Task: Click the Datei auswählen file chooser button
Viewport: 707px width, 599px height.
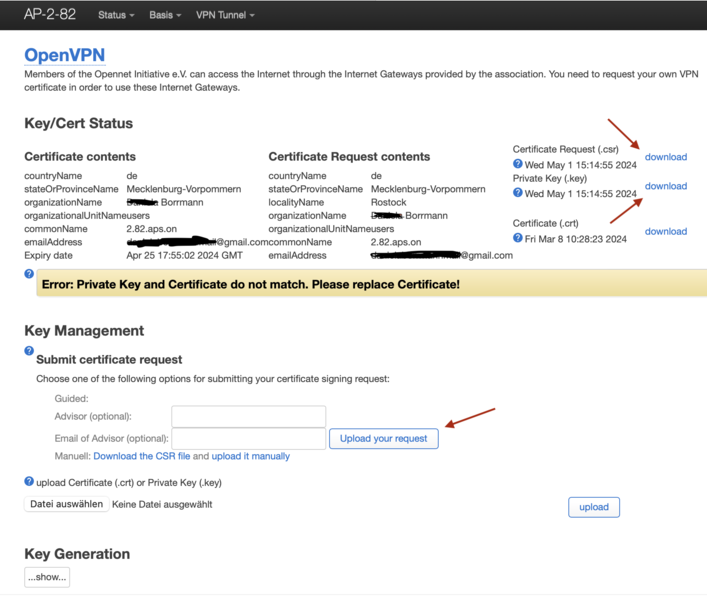Action: (x=66, y=504)
